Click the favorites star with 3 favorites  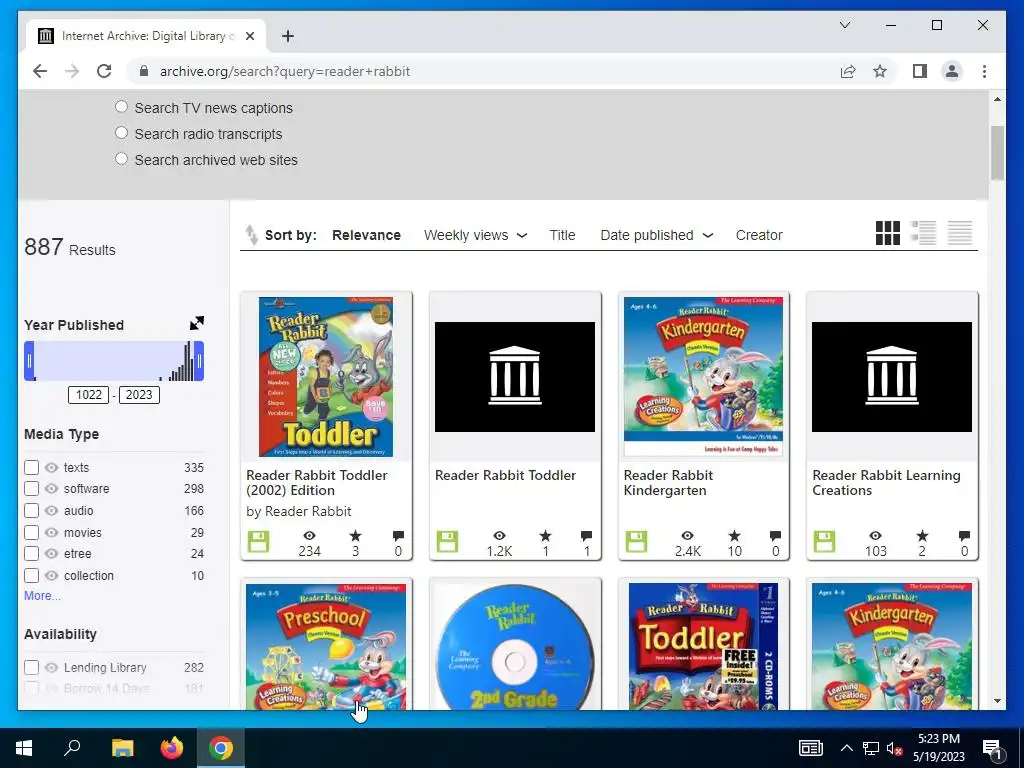coord(355,536)
